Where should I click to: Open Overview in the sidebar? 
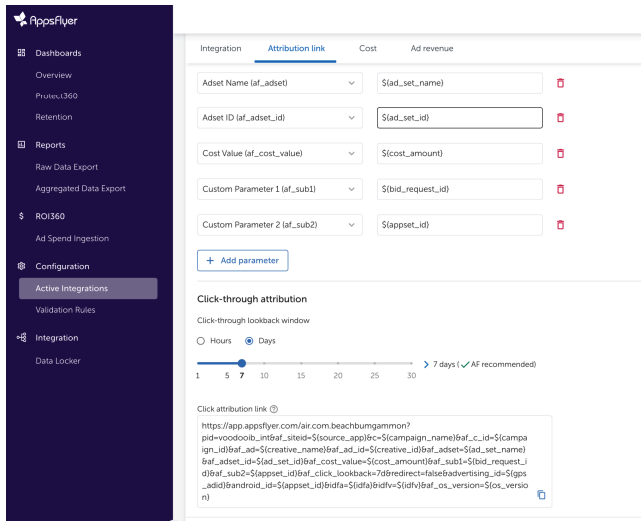tap(54, 75)
